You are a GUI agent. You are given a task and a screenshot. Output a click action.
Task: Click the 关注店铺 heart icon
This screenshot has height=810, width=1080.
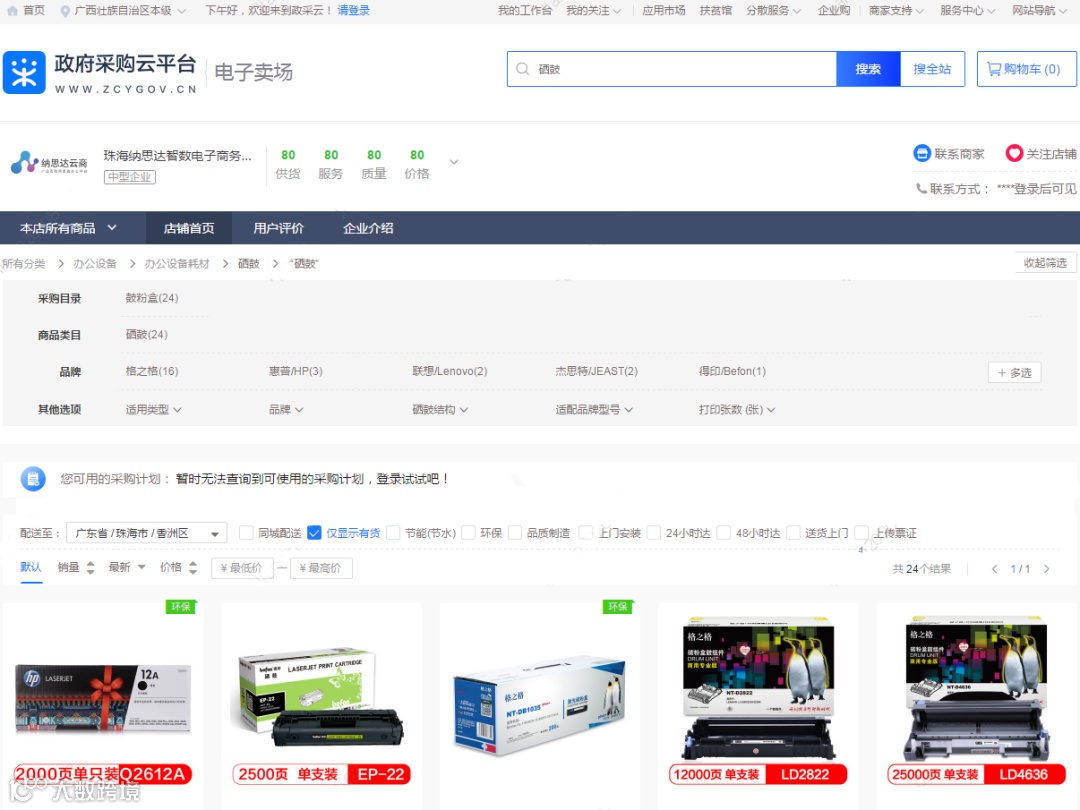click(x=1014, y=153)
